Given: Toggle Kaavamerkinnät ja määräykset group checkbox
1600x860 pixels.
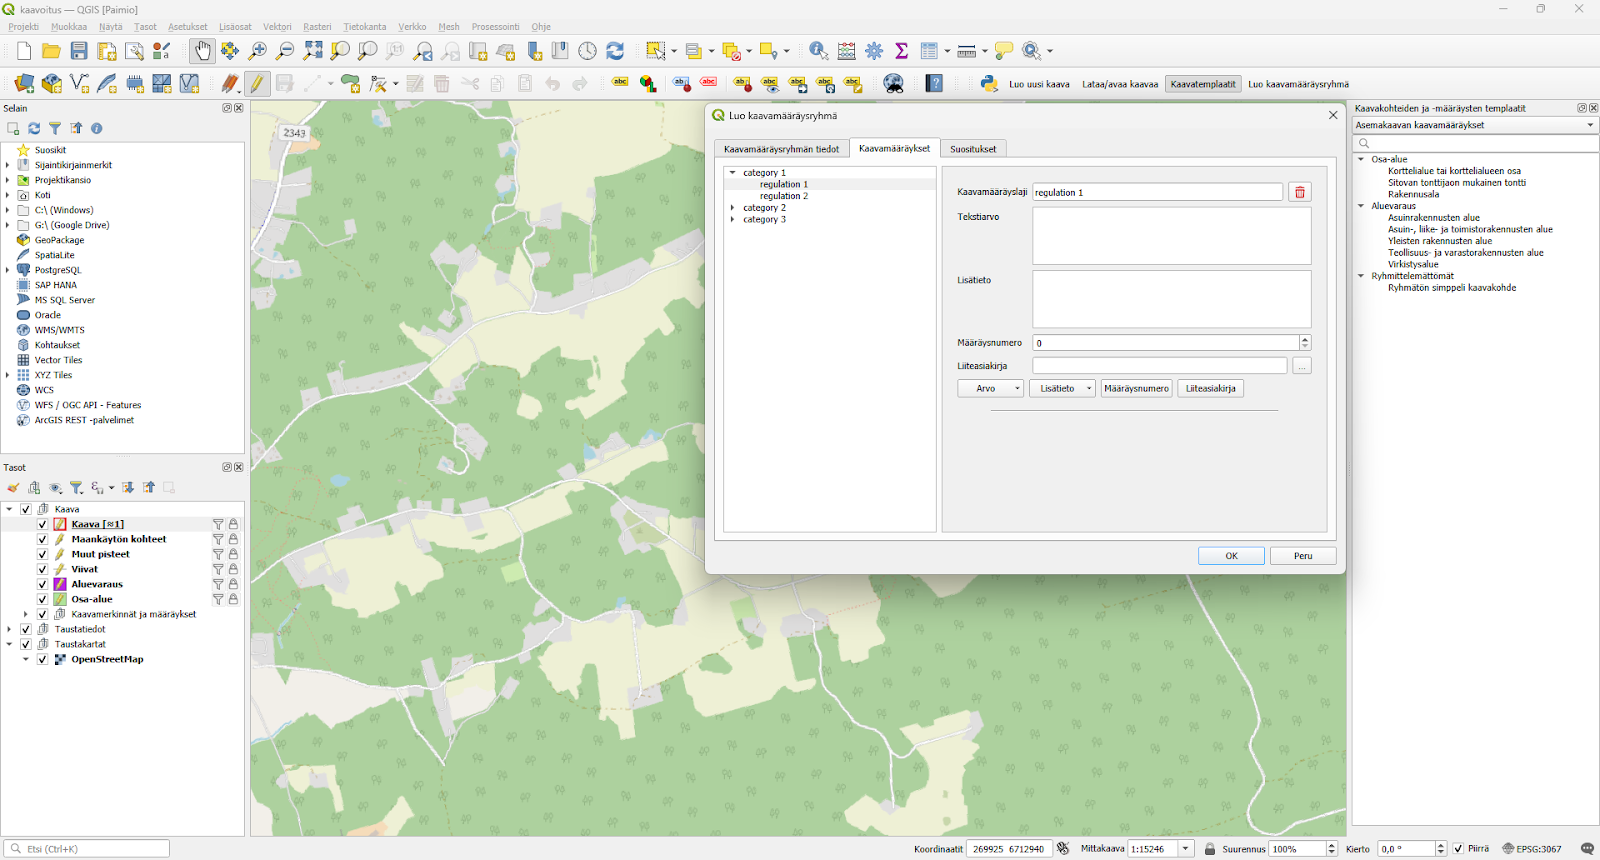Looking at the screenshot, I should [42, 614].
